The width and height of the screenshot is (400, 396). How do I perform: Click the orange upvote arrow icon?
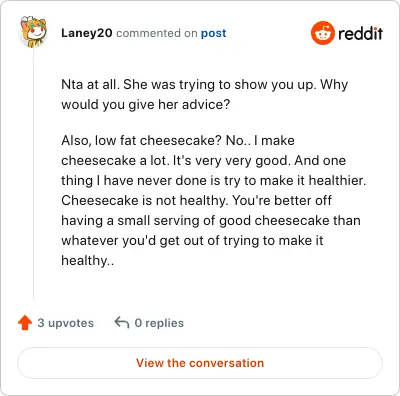coord(25,323)
